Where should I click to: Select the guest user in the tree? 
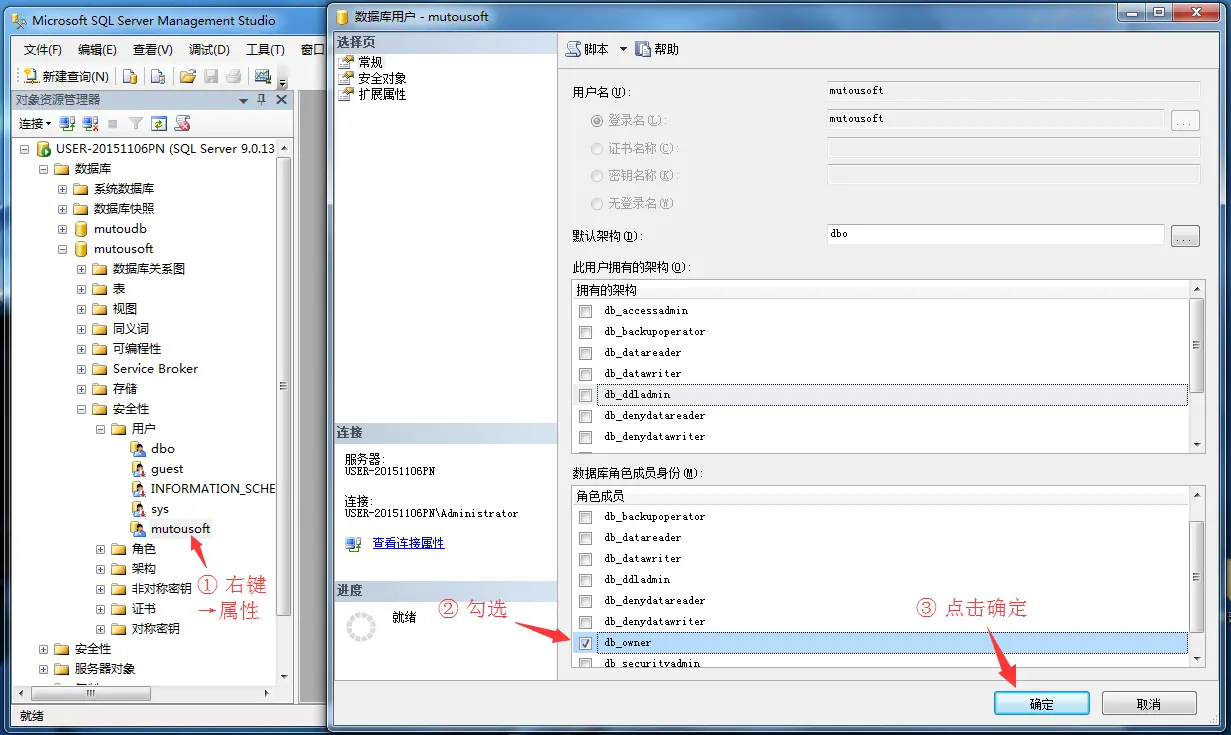click(x=167, y=468)
